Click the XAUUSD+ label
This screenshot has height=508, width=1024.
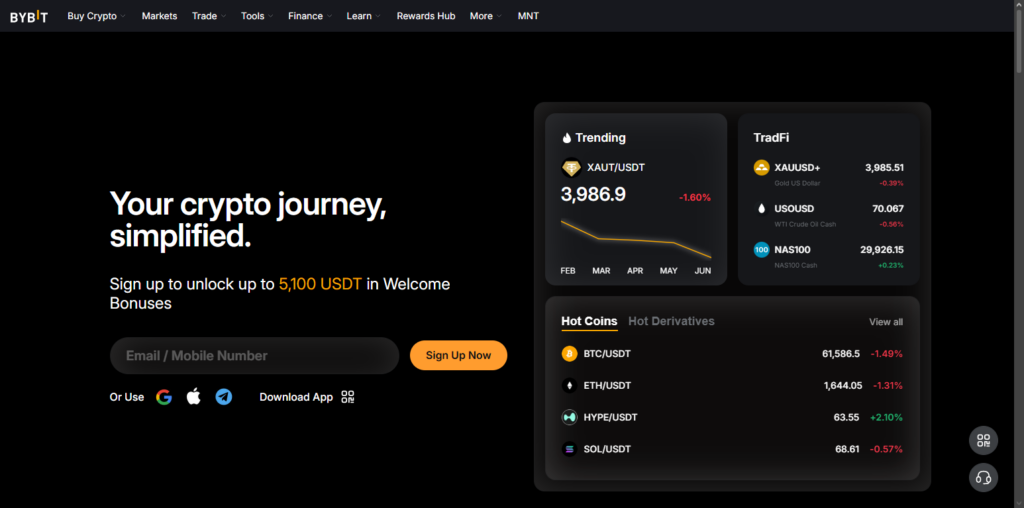point(797,168)
